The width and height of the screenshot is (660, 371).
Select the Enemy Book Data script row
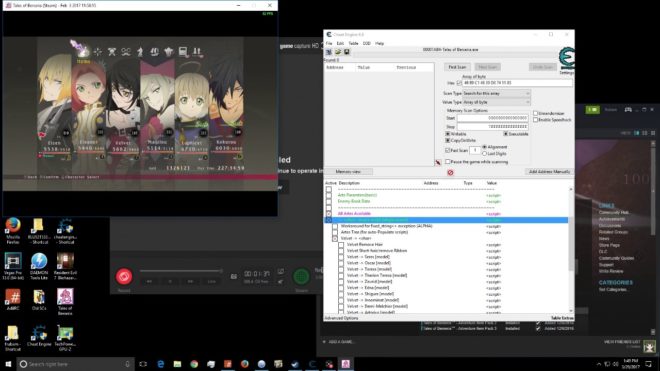(x=354, y=201)
